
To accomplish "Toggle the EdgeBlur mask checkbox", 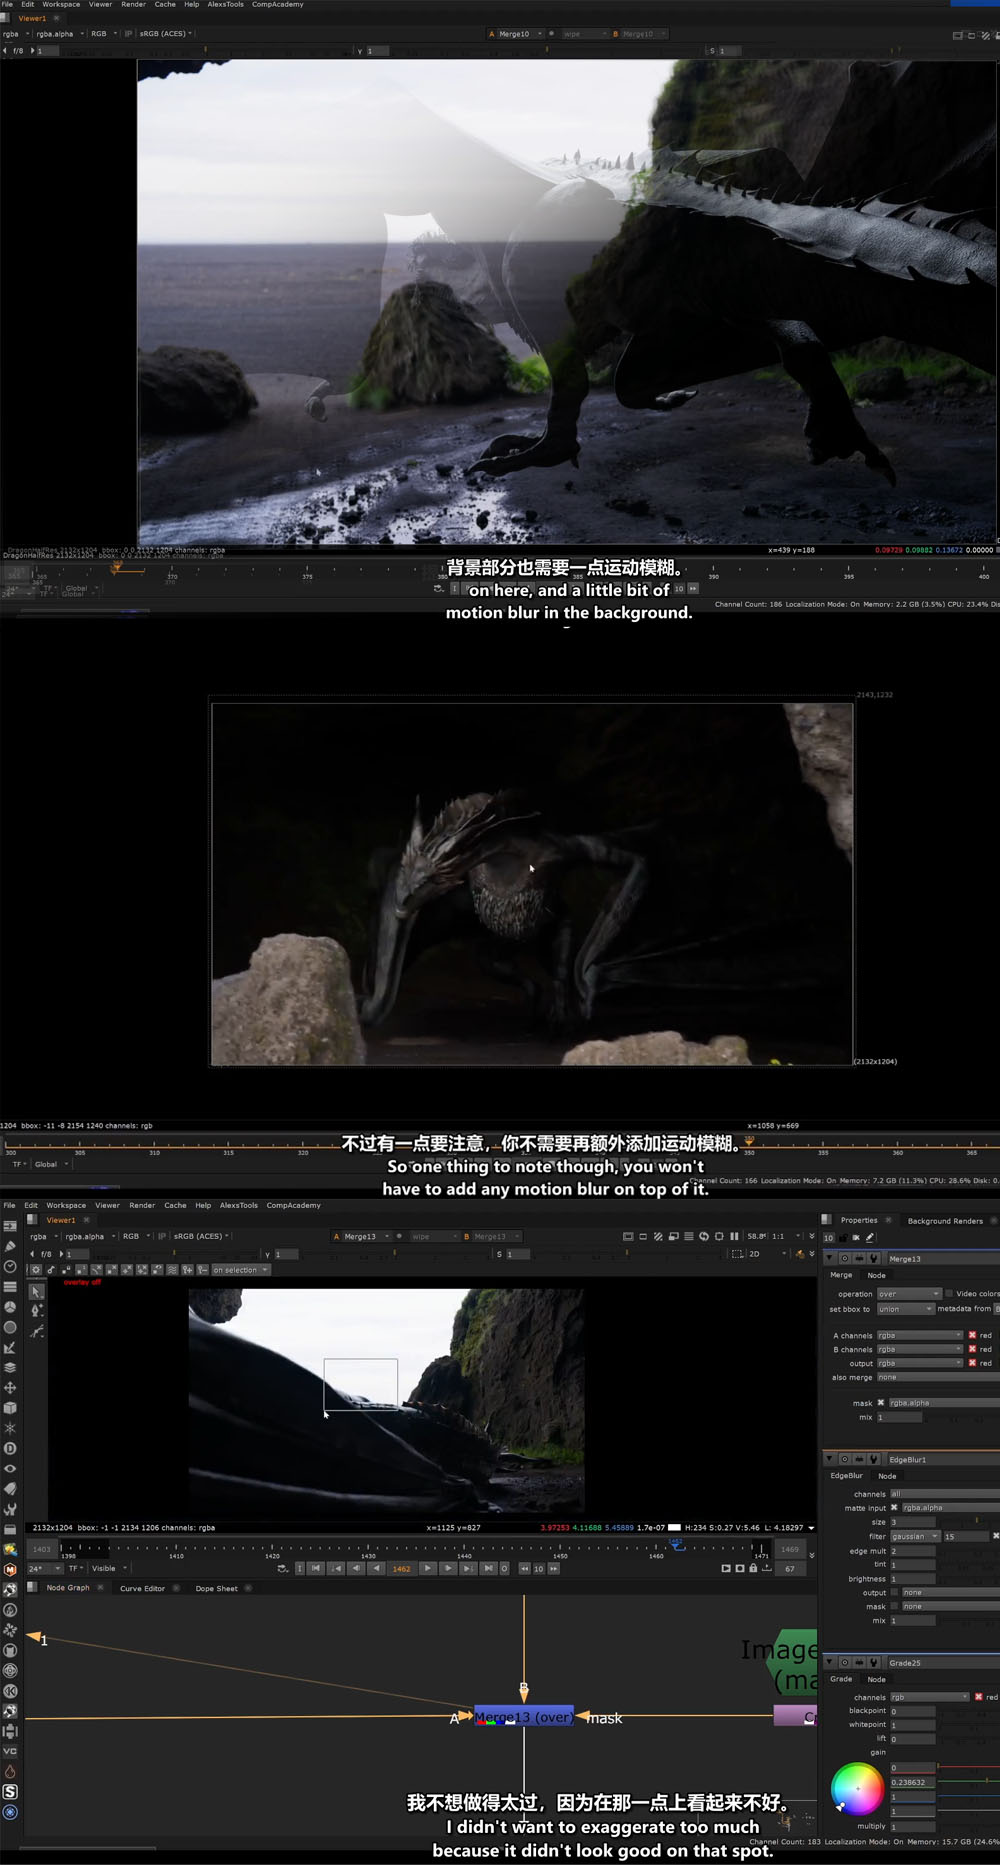I will coord(894,1607).
